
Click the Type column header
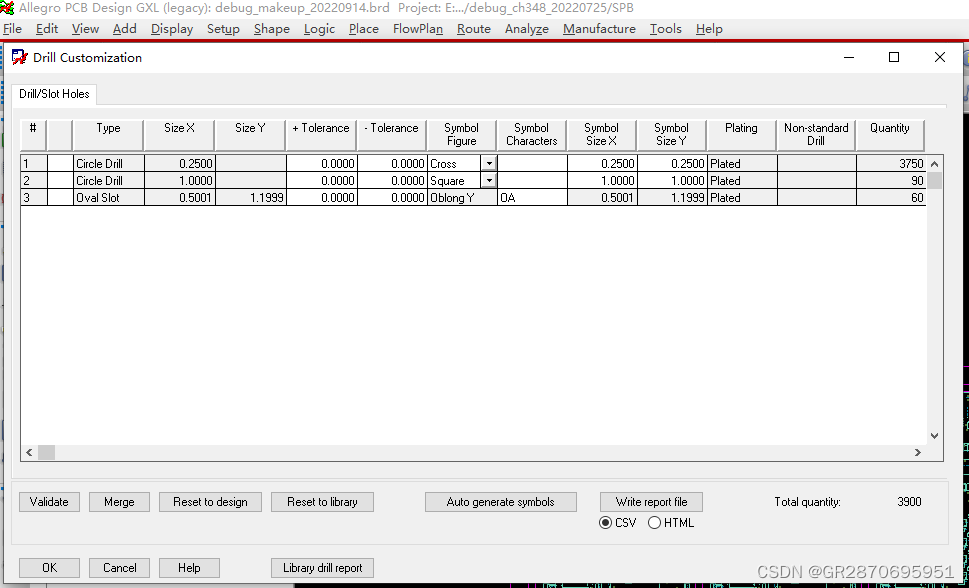(x=108, y=135)
